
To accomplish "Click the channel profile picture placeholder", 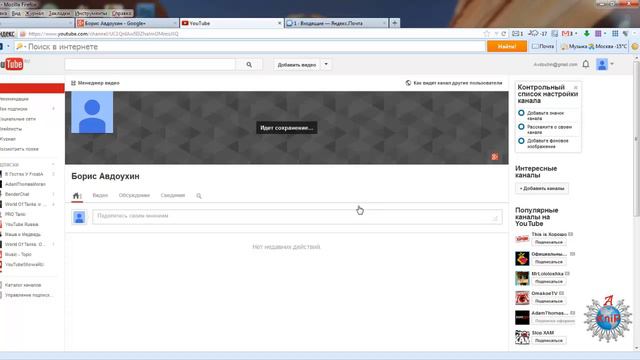I will 92,112.
